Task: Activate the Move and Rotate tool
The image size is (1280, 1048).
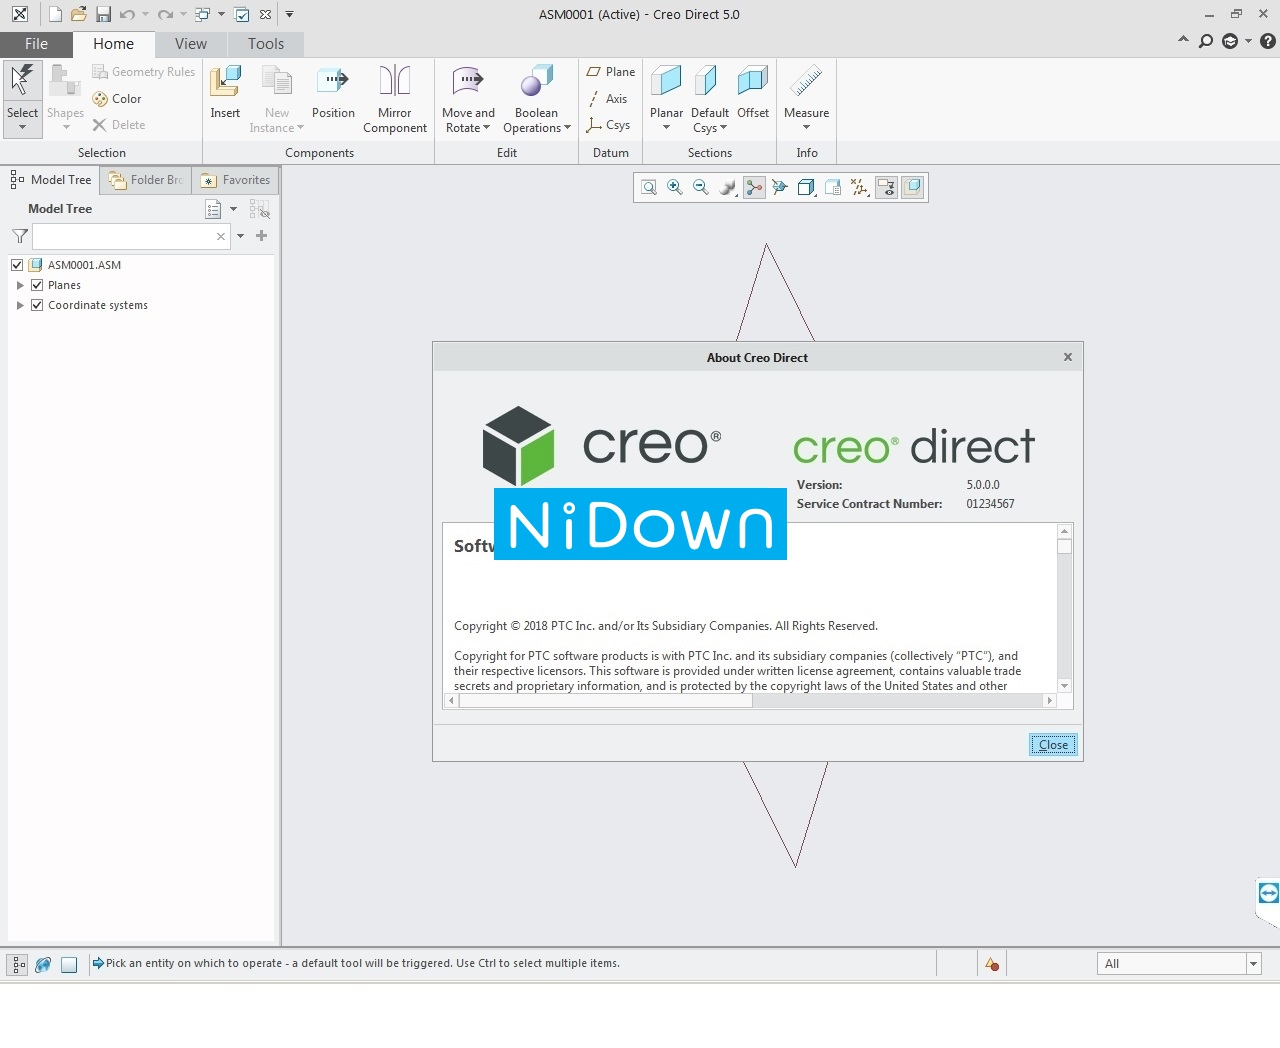Action: (468, 99)
